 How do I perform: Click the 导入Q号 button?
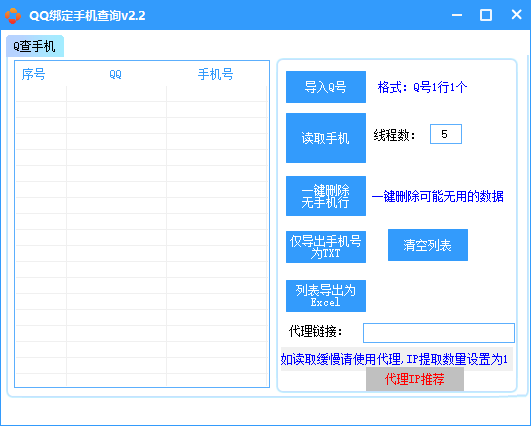pos(326,87)
